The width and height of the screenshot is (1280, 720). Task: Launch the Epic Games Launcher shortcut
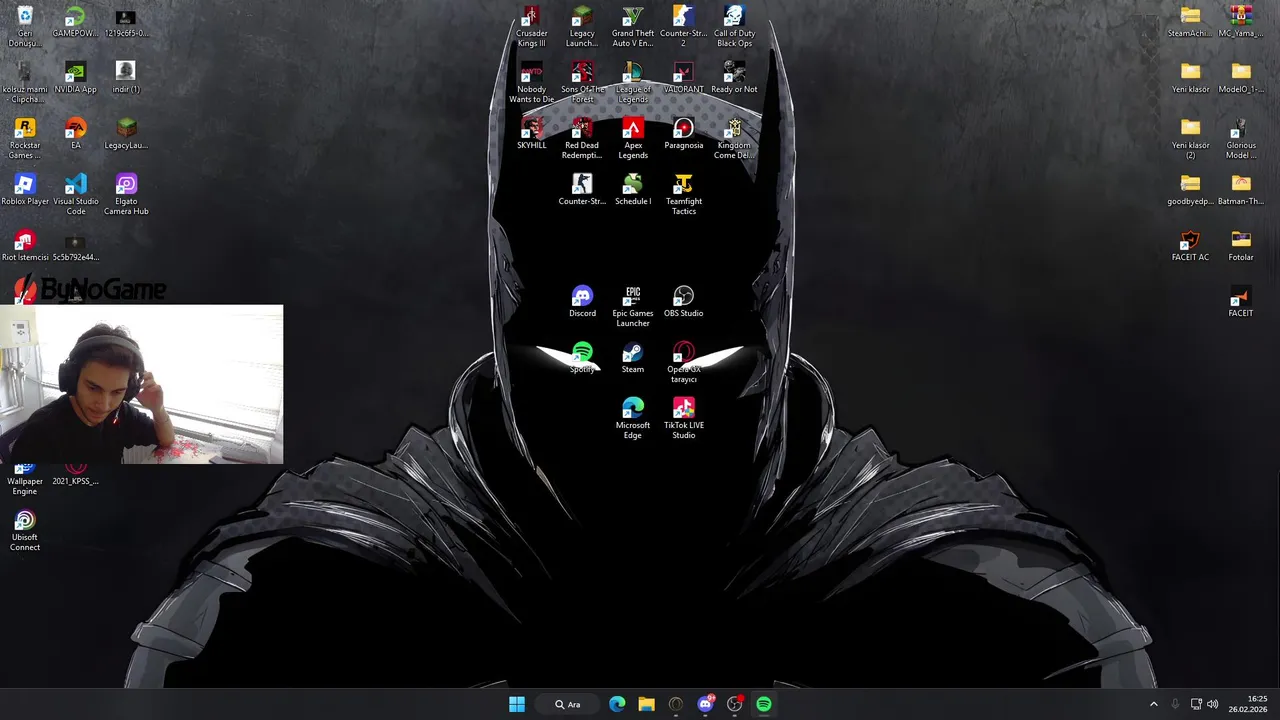pos(633,307)
